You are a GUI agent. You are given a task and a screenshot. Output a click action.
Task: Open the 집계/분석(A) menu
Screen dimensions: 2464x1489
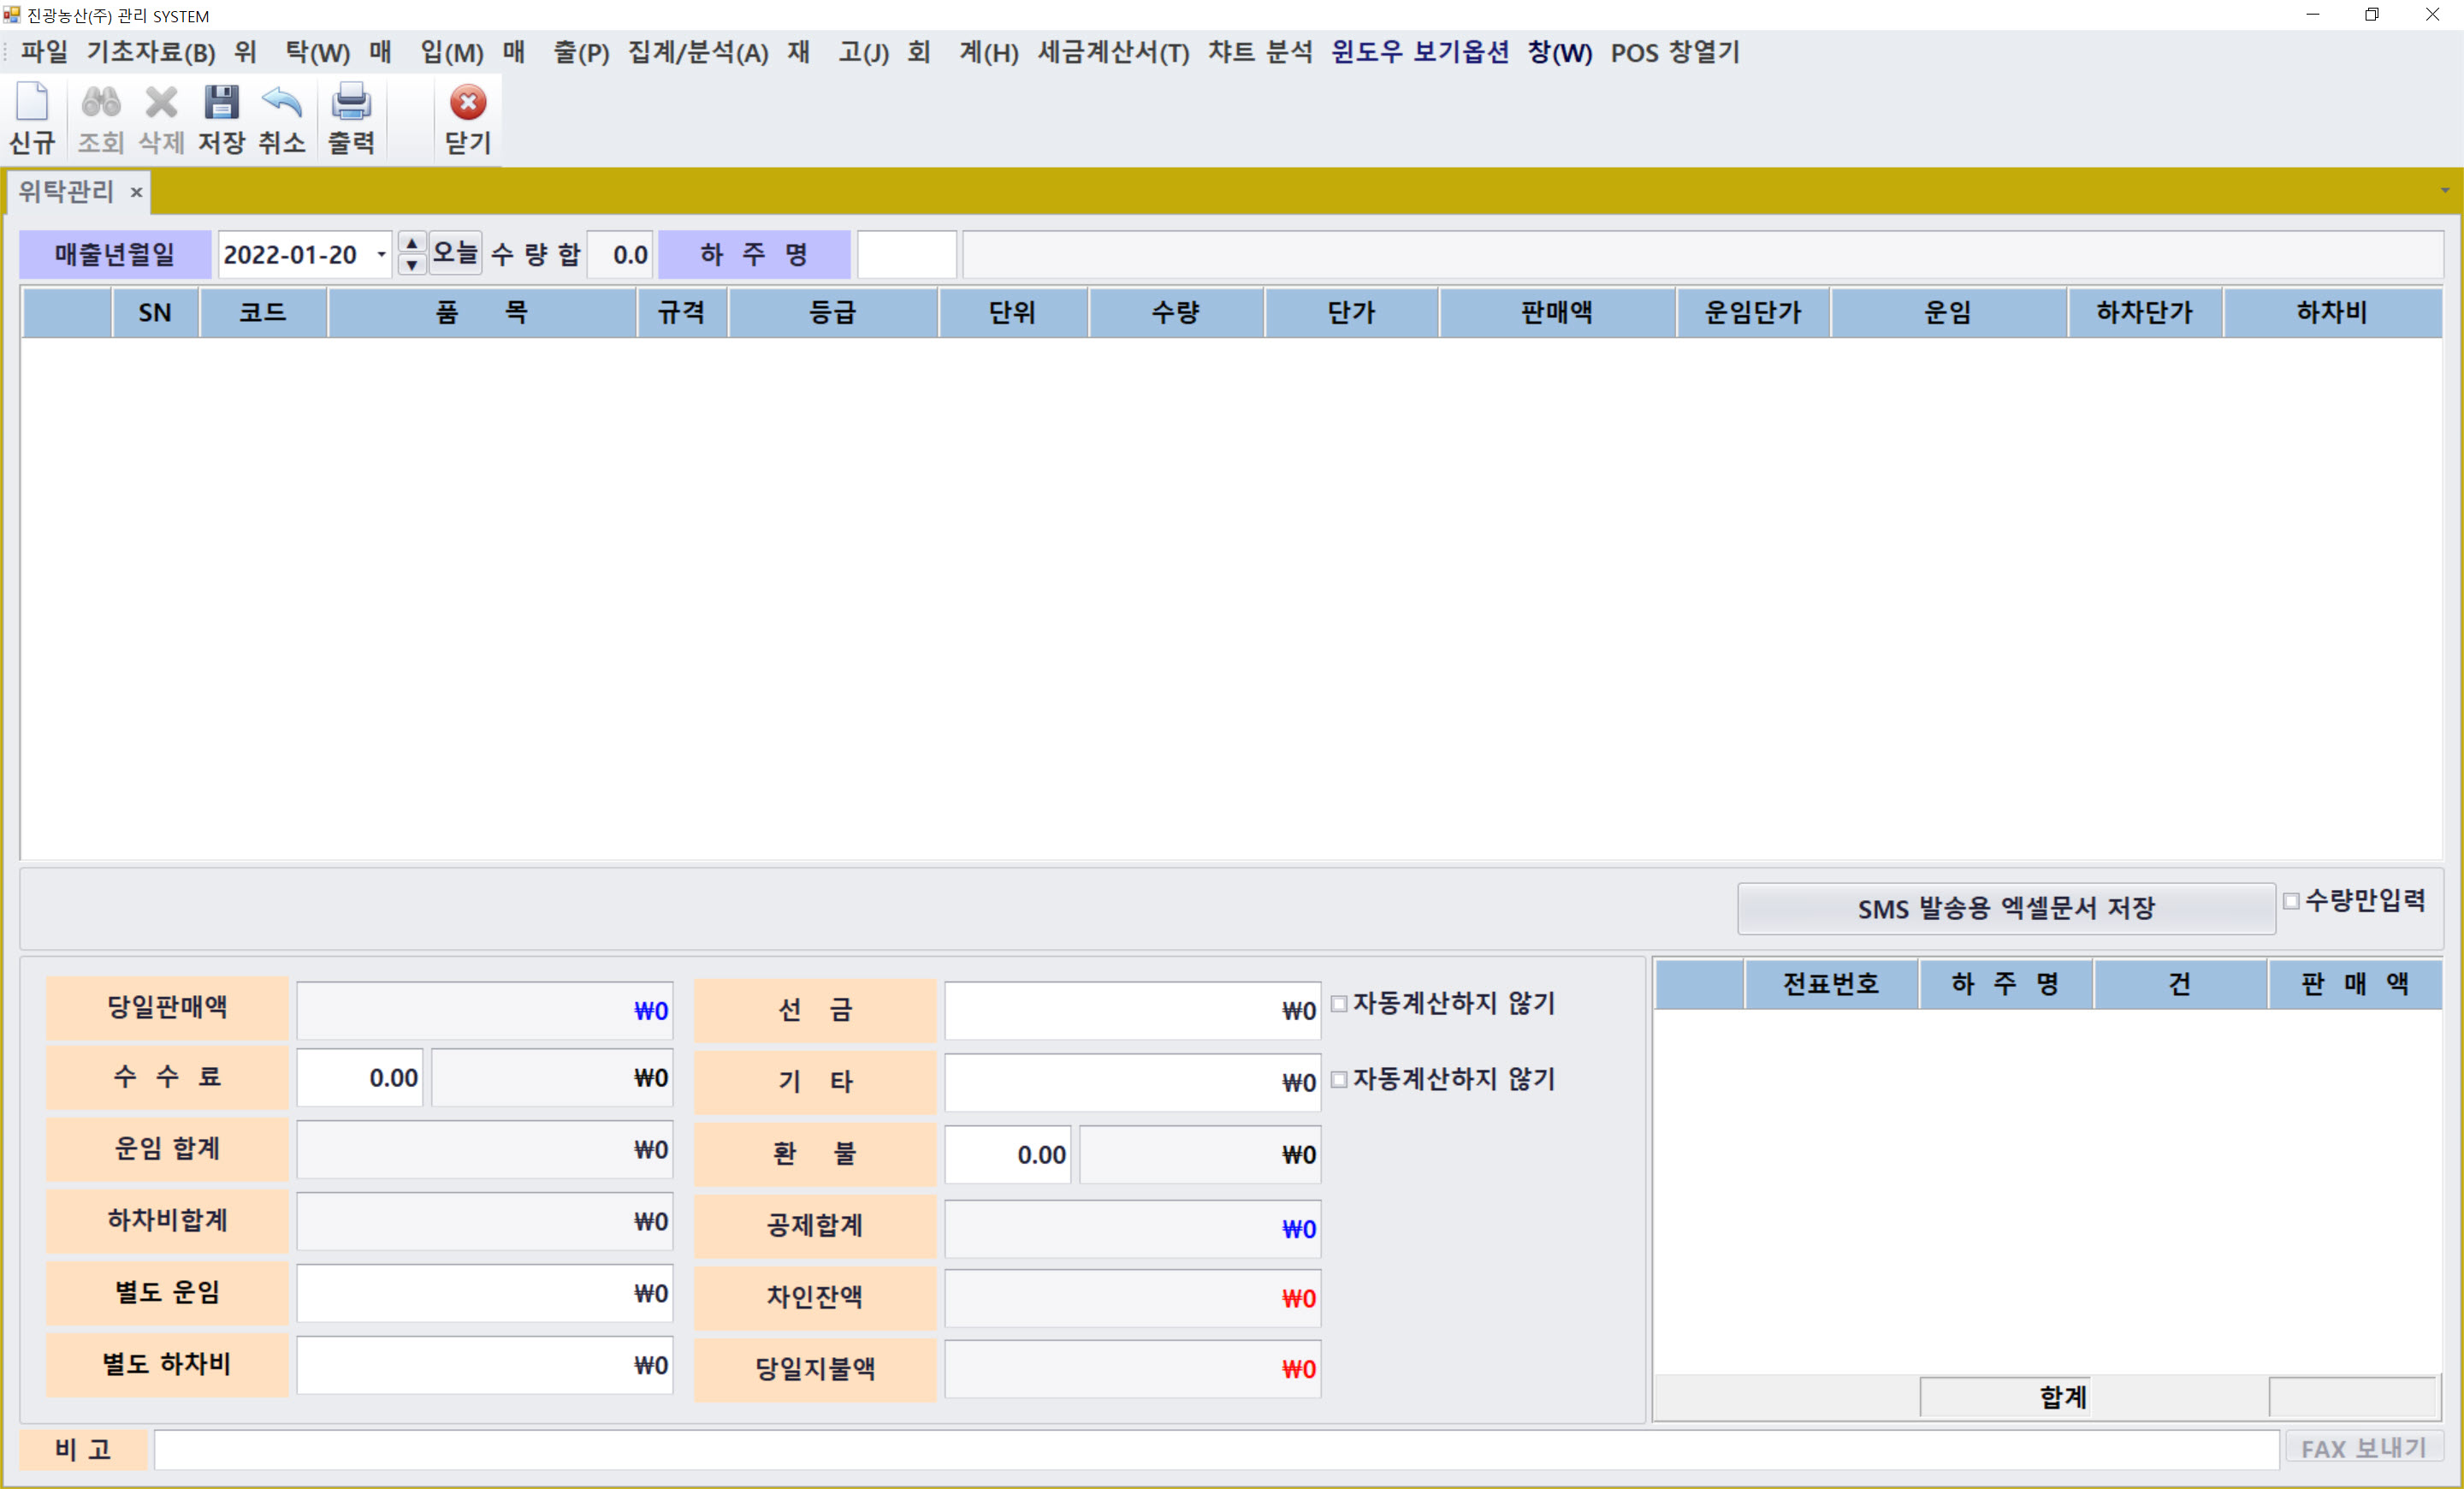[x=697, y=52]
